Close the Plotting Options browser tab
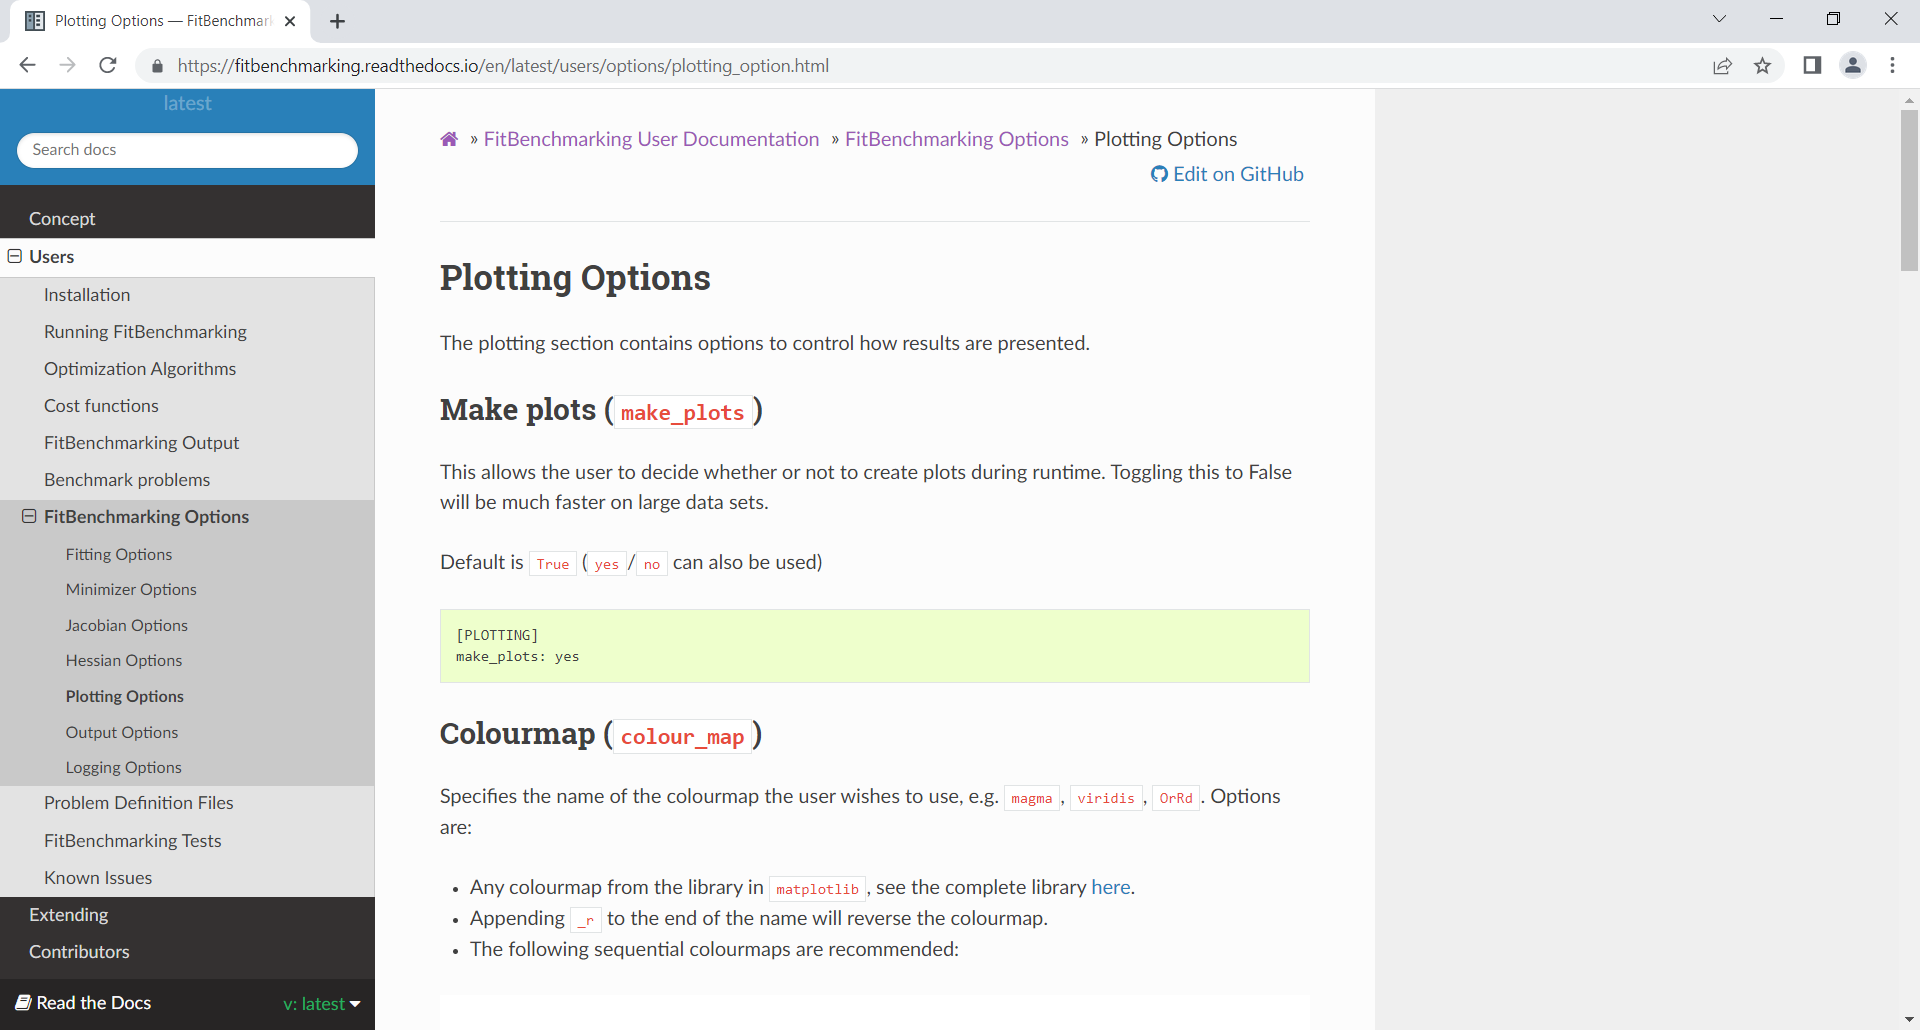Image resolution: width=1920 pixels, height=1030 pixels. 290,21
